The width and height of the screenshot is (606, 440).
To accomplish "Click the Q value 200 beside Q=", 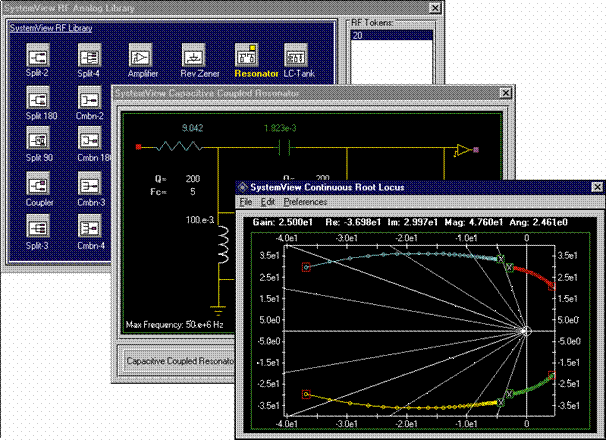I will [x=192, y=179].
